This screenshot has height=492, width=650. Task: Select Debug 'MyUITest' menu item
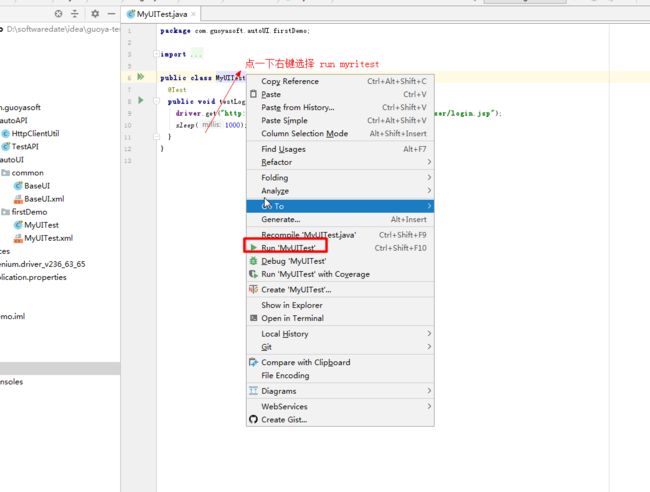(340, 261)
